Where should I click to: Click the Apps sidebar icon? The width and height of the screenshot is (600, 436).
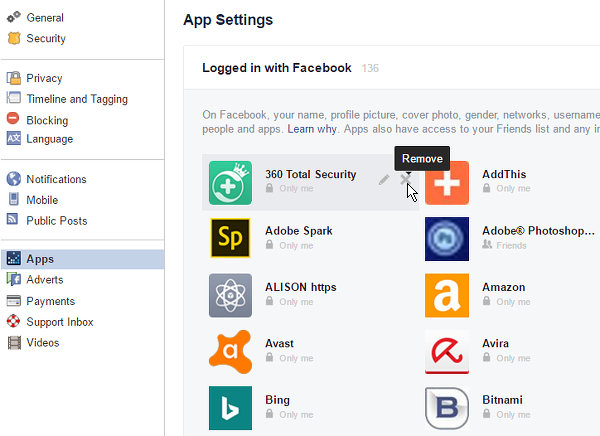pos(14,258)
